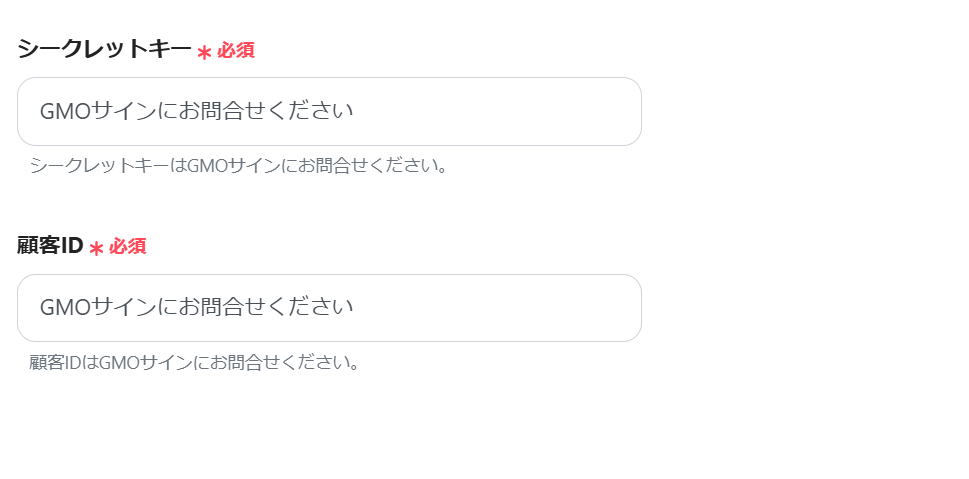Click the helper text below シークレットキー field
This screenshot has height=479, width=969.
(x=238, y=165)
